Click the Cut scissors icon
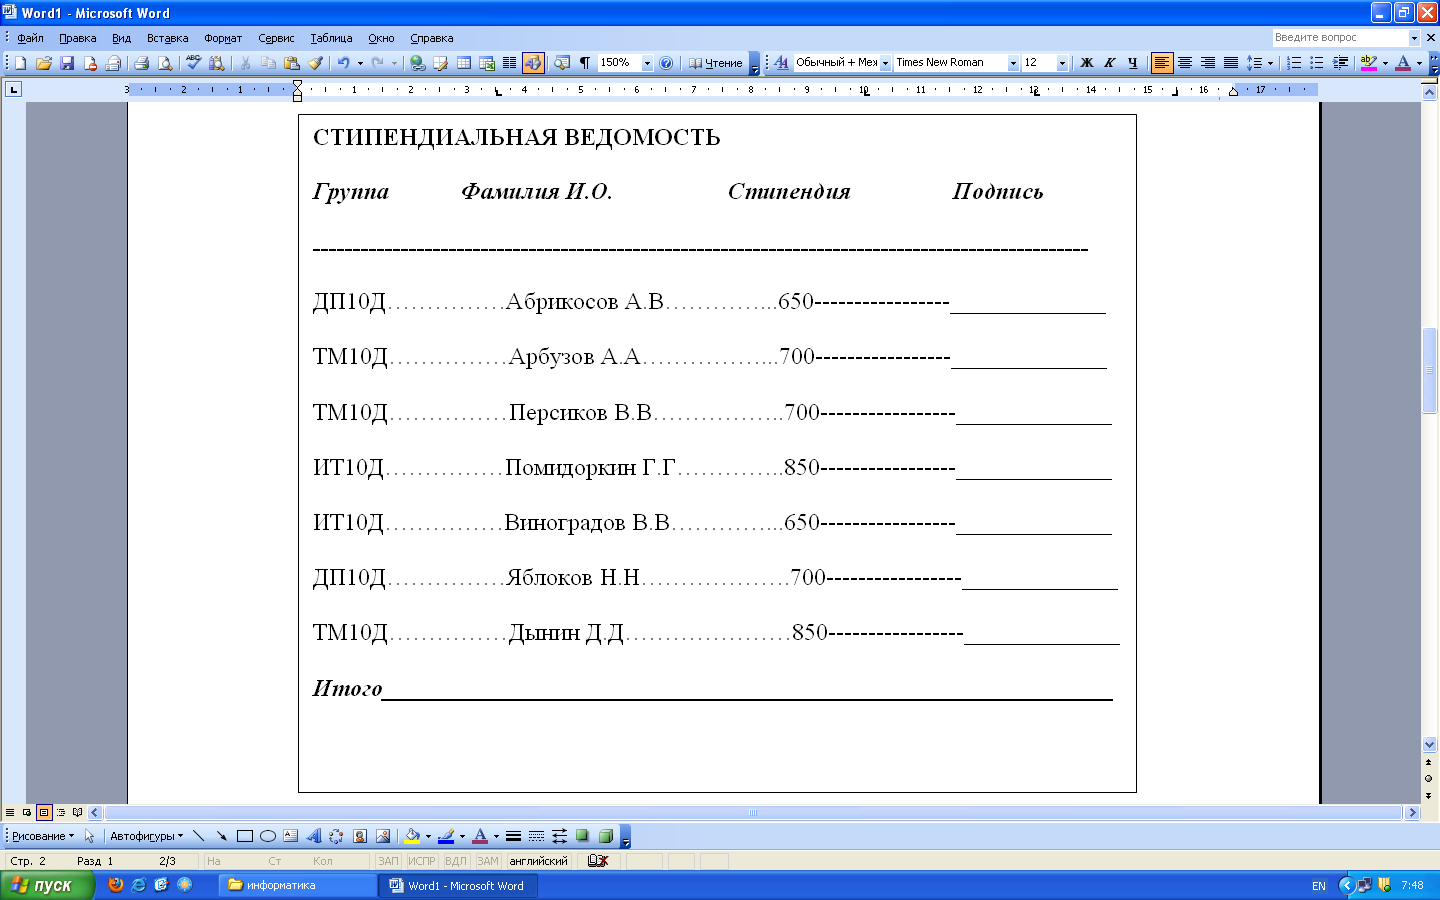Image resolution: width=1440 pixels, height=900 pixels. (245, 63)
